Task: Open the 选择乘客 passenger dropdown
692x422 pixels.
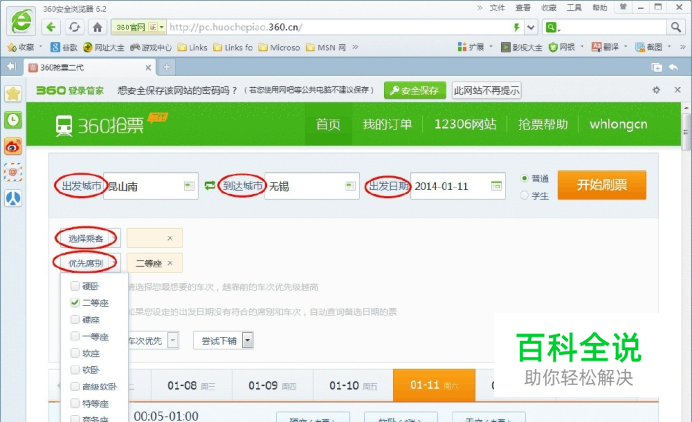Action: point(88,239)
